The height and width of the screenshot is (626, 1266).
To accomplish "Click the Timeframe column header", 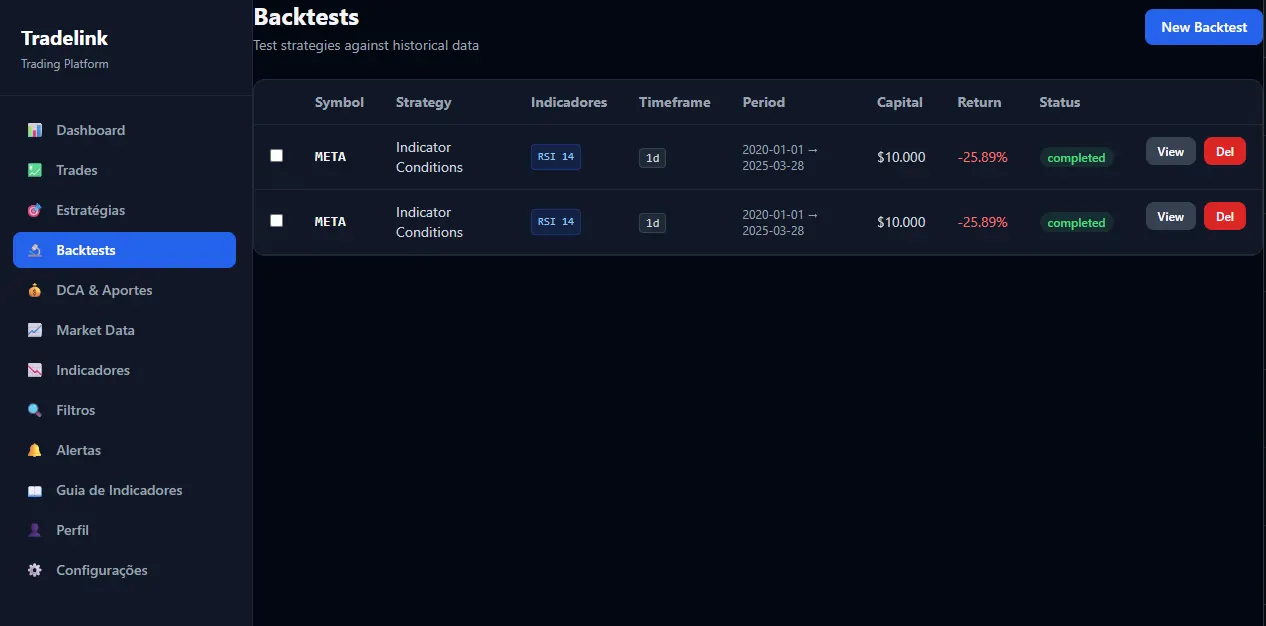I will pos(675,102).
